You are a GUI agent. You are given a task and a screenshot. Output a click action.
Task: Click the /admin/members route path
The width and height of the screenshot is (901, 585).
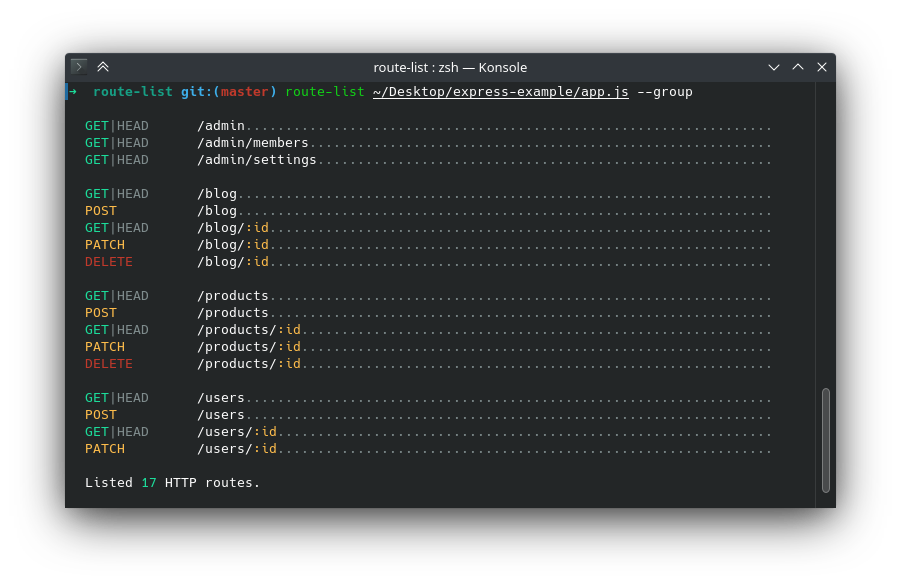253,143
